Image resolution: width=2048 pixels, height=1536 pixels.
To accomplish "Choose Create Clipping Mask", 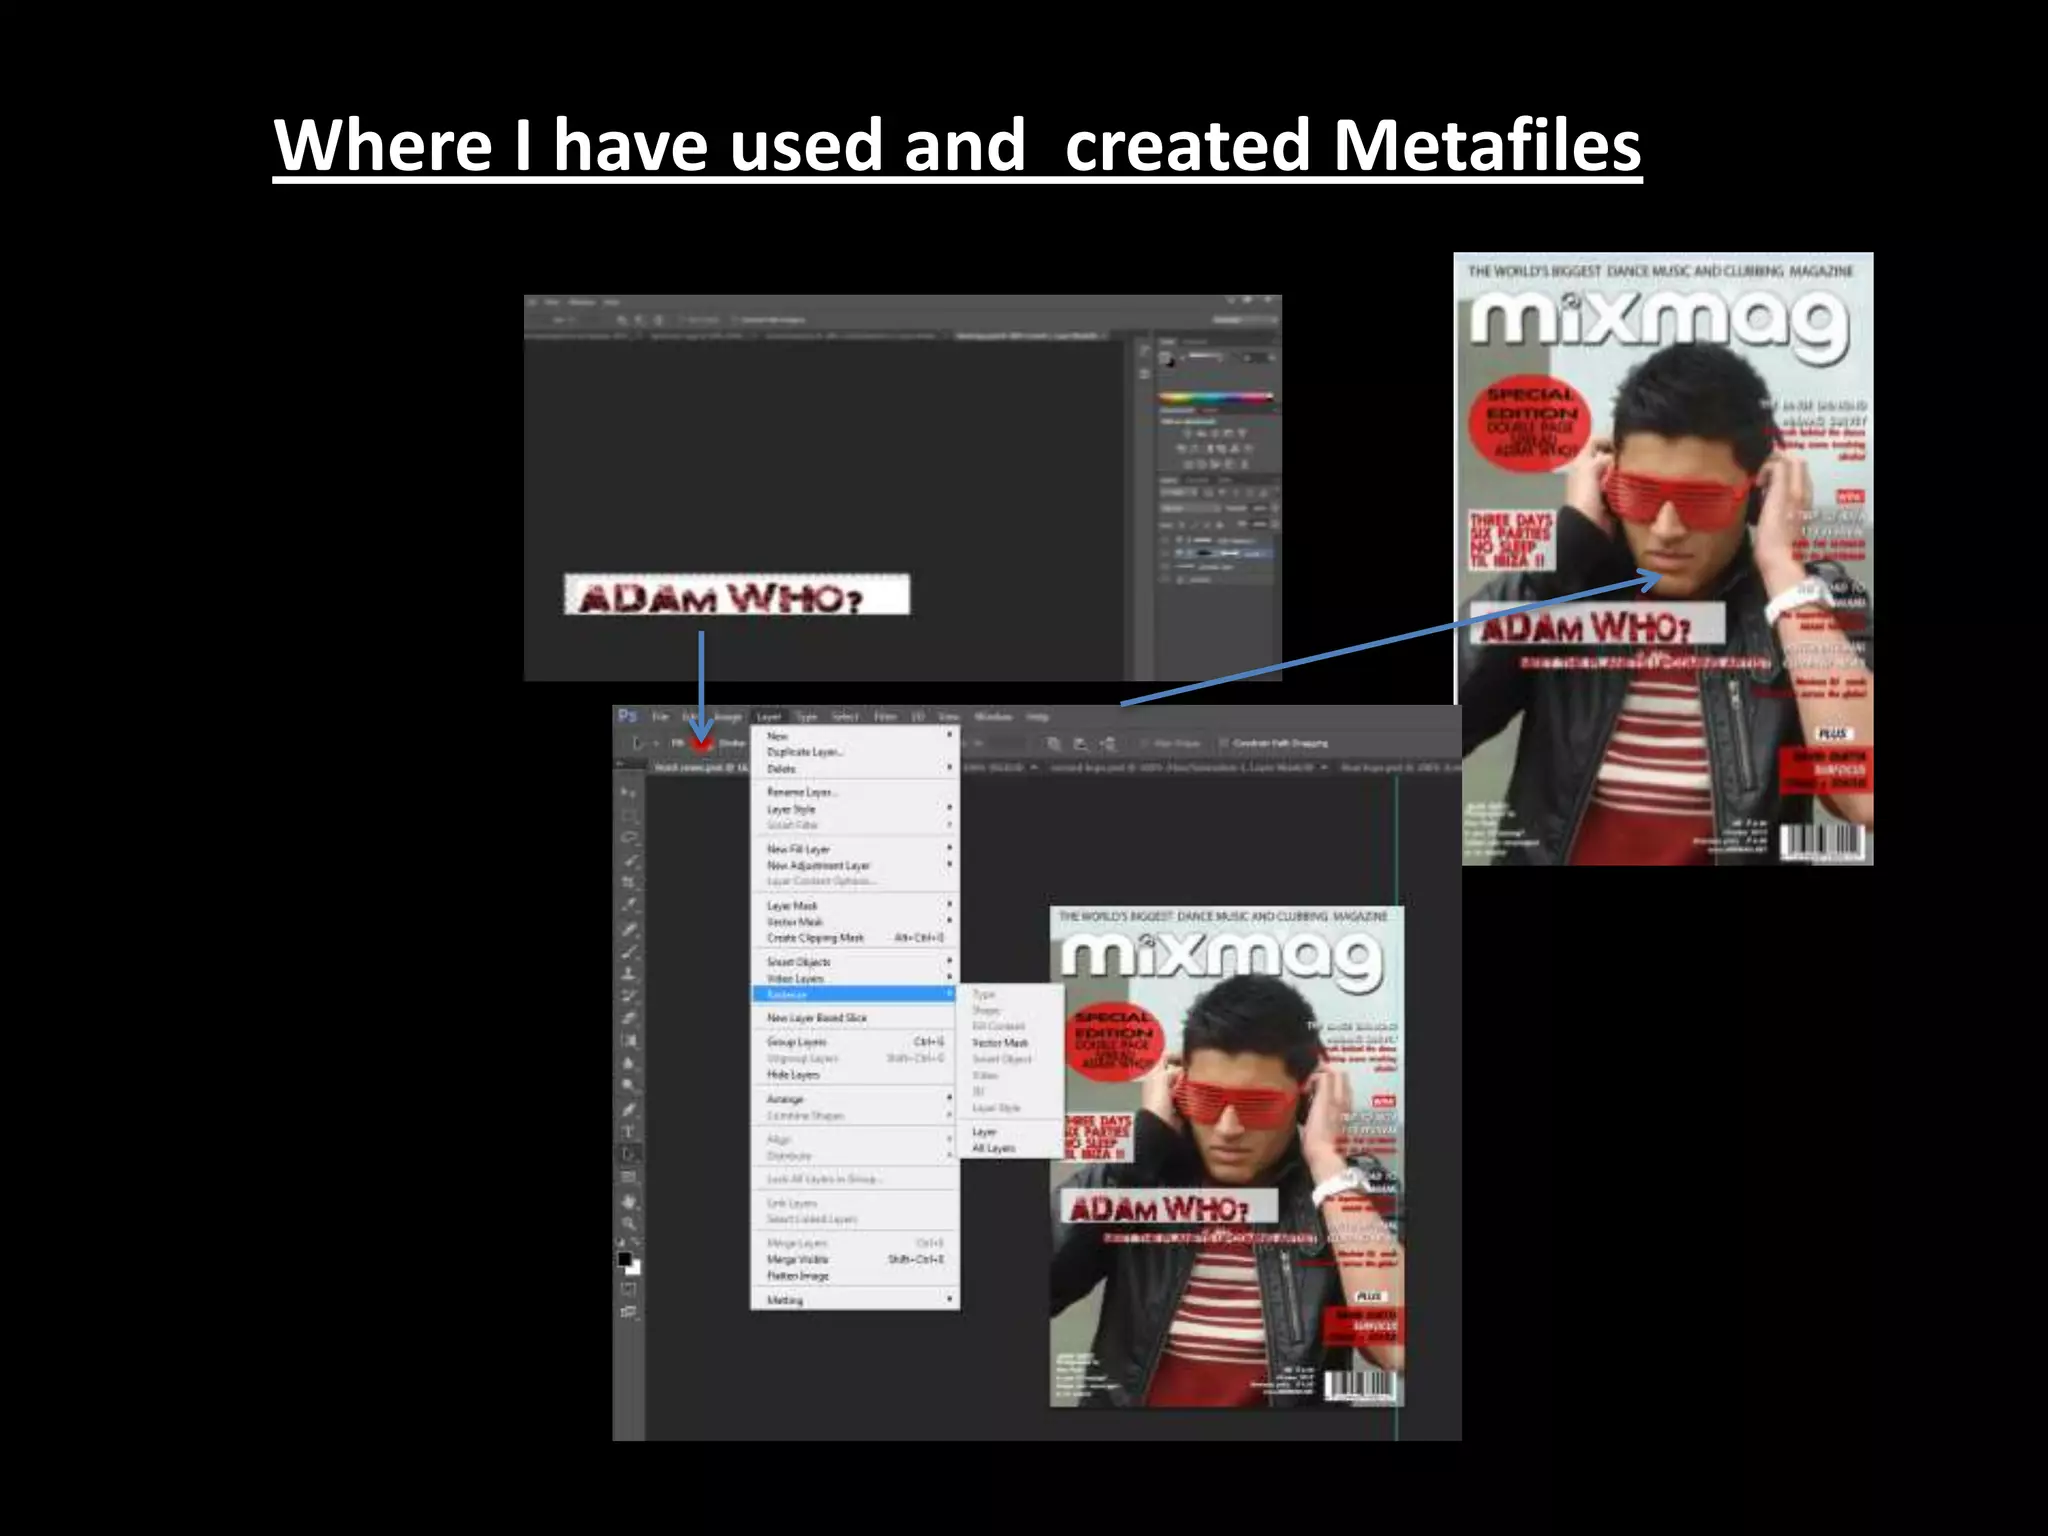I will (x=855, y=938).
